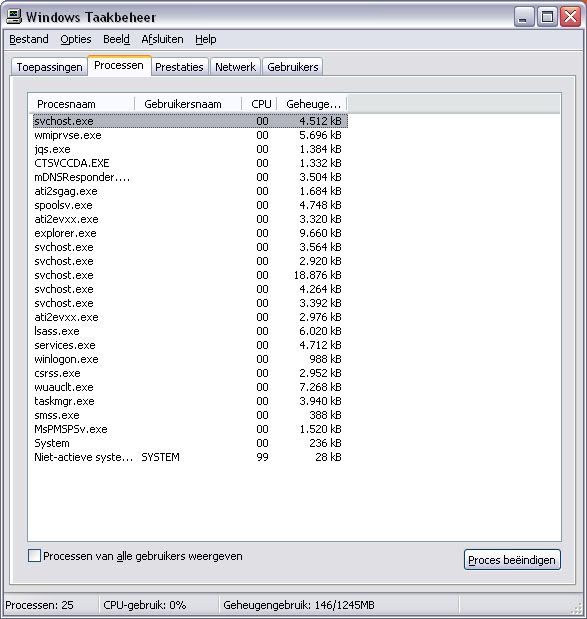Enable Processen van alle gebruikers weergeven

point(34,555)
